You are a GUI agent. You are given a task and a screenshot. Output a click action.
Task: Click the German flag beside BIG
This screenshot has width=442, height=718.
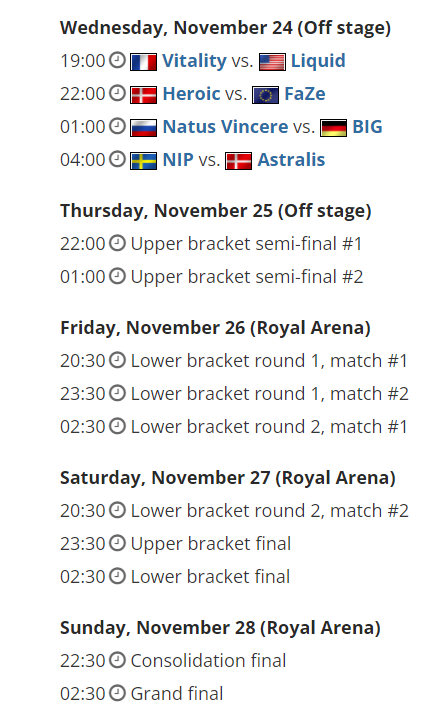[333, 128]
